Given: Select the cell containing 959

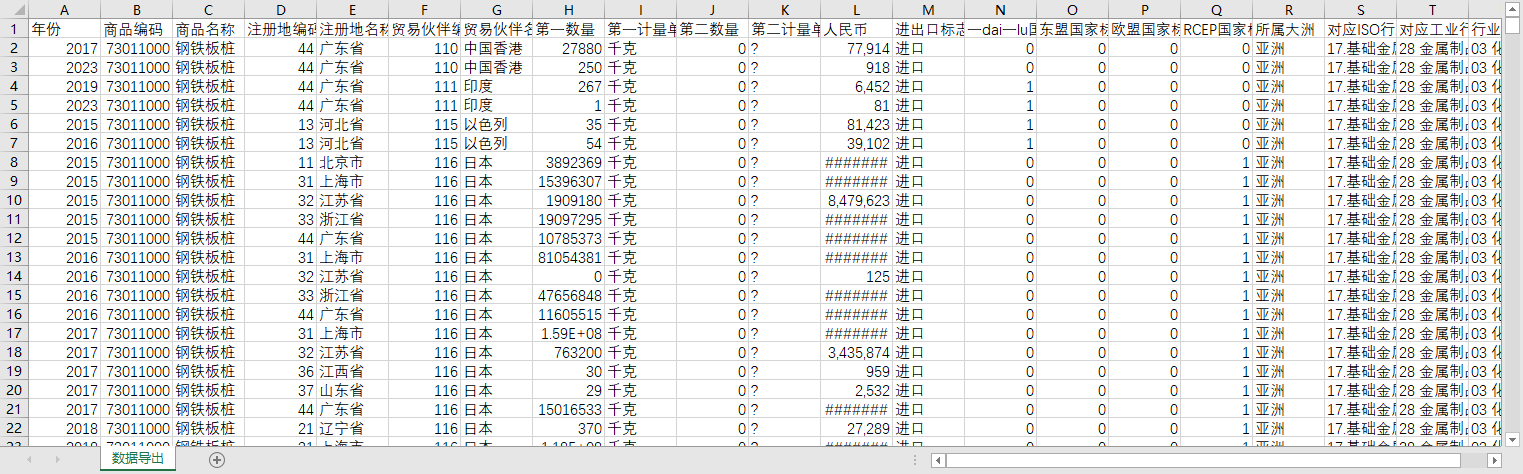Looking at the screenshot, I should [x=856, y=371].
